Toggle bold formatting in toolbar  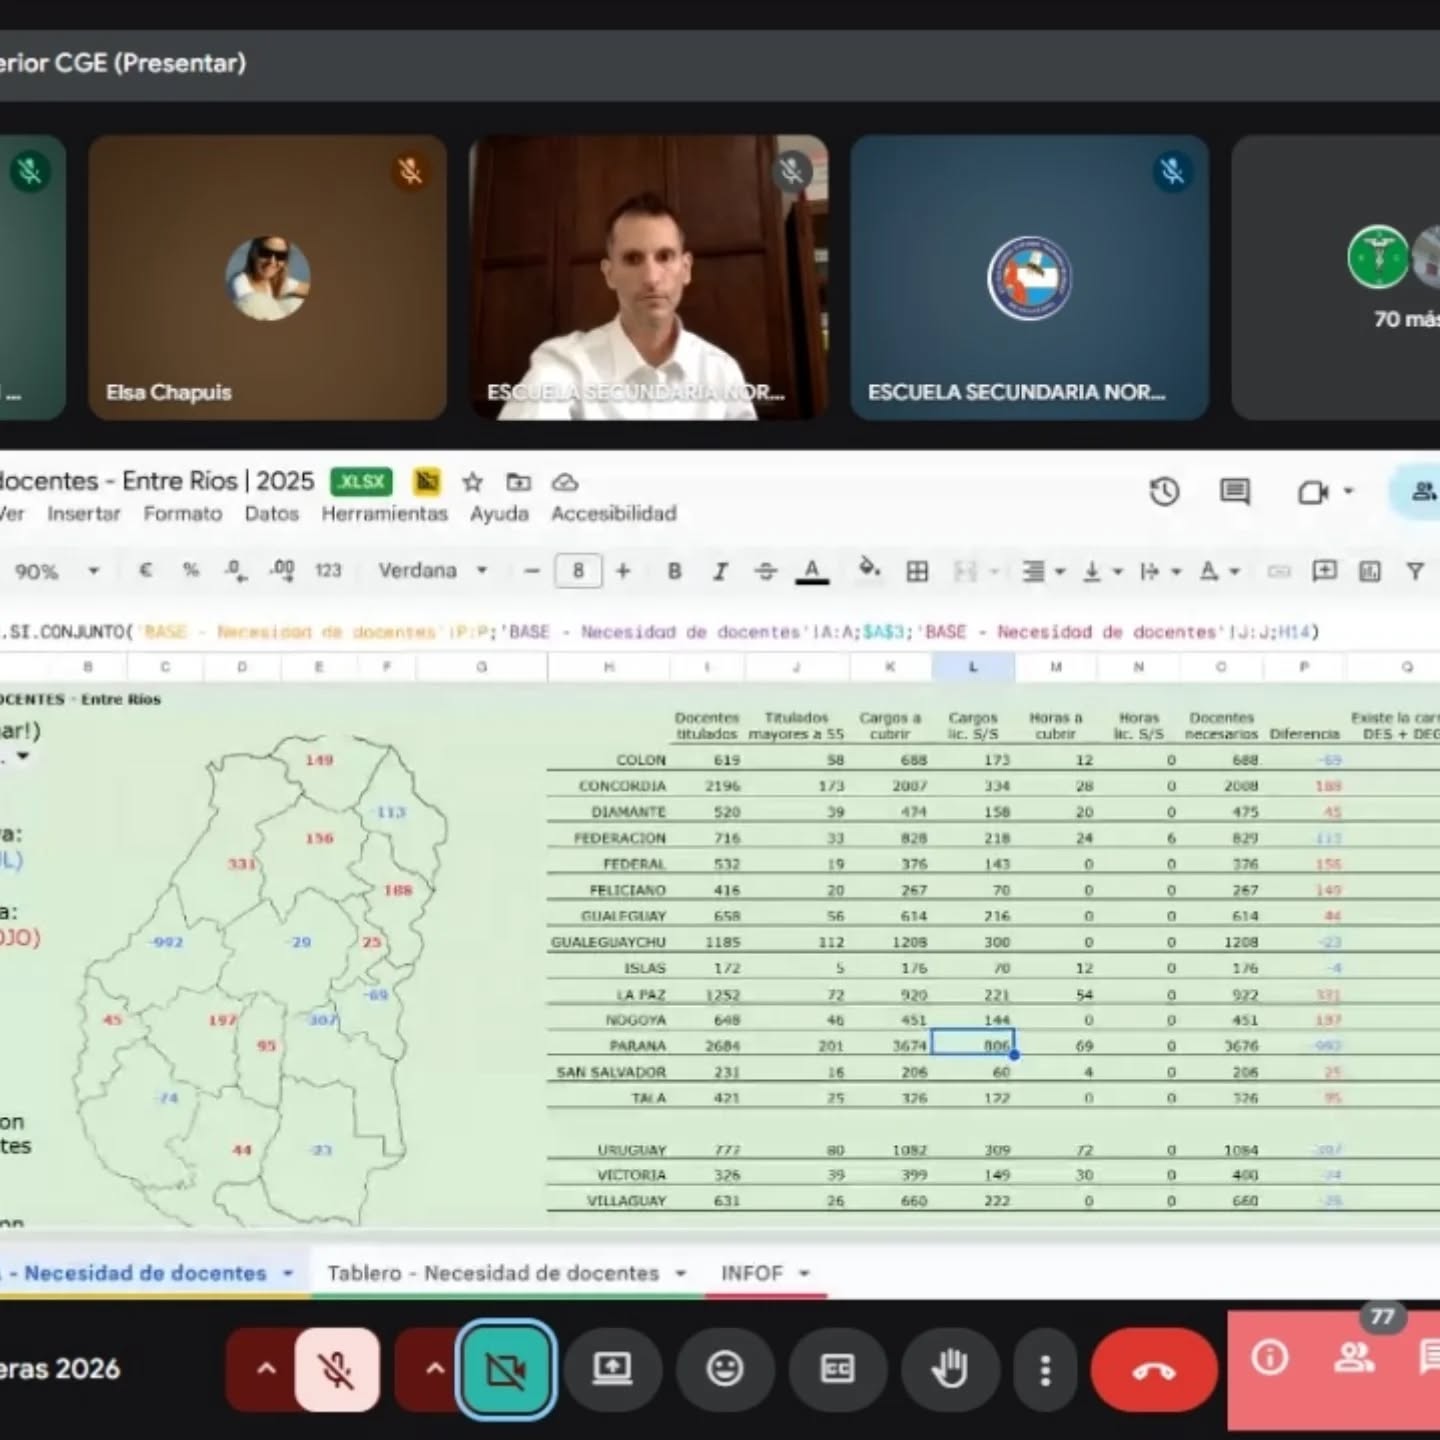point(674,571)
